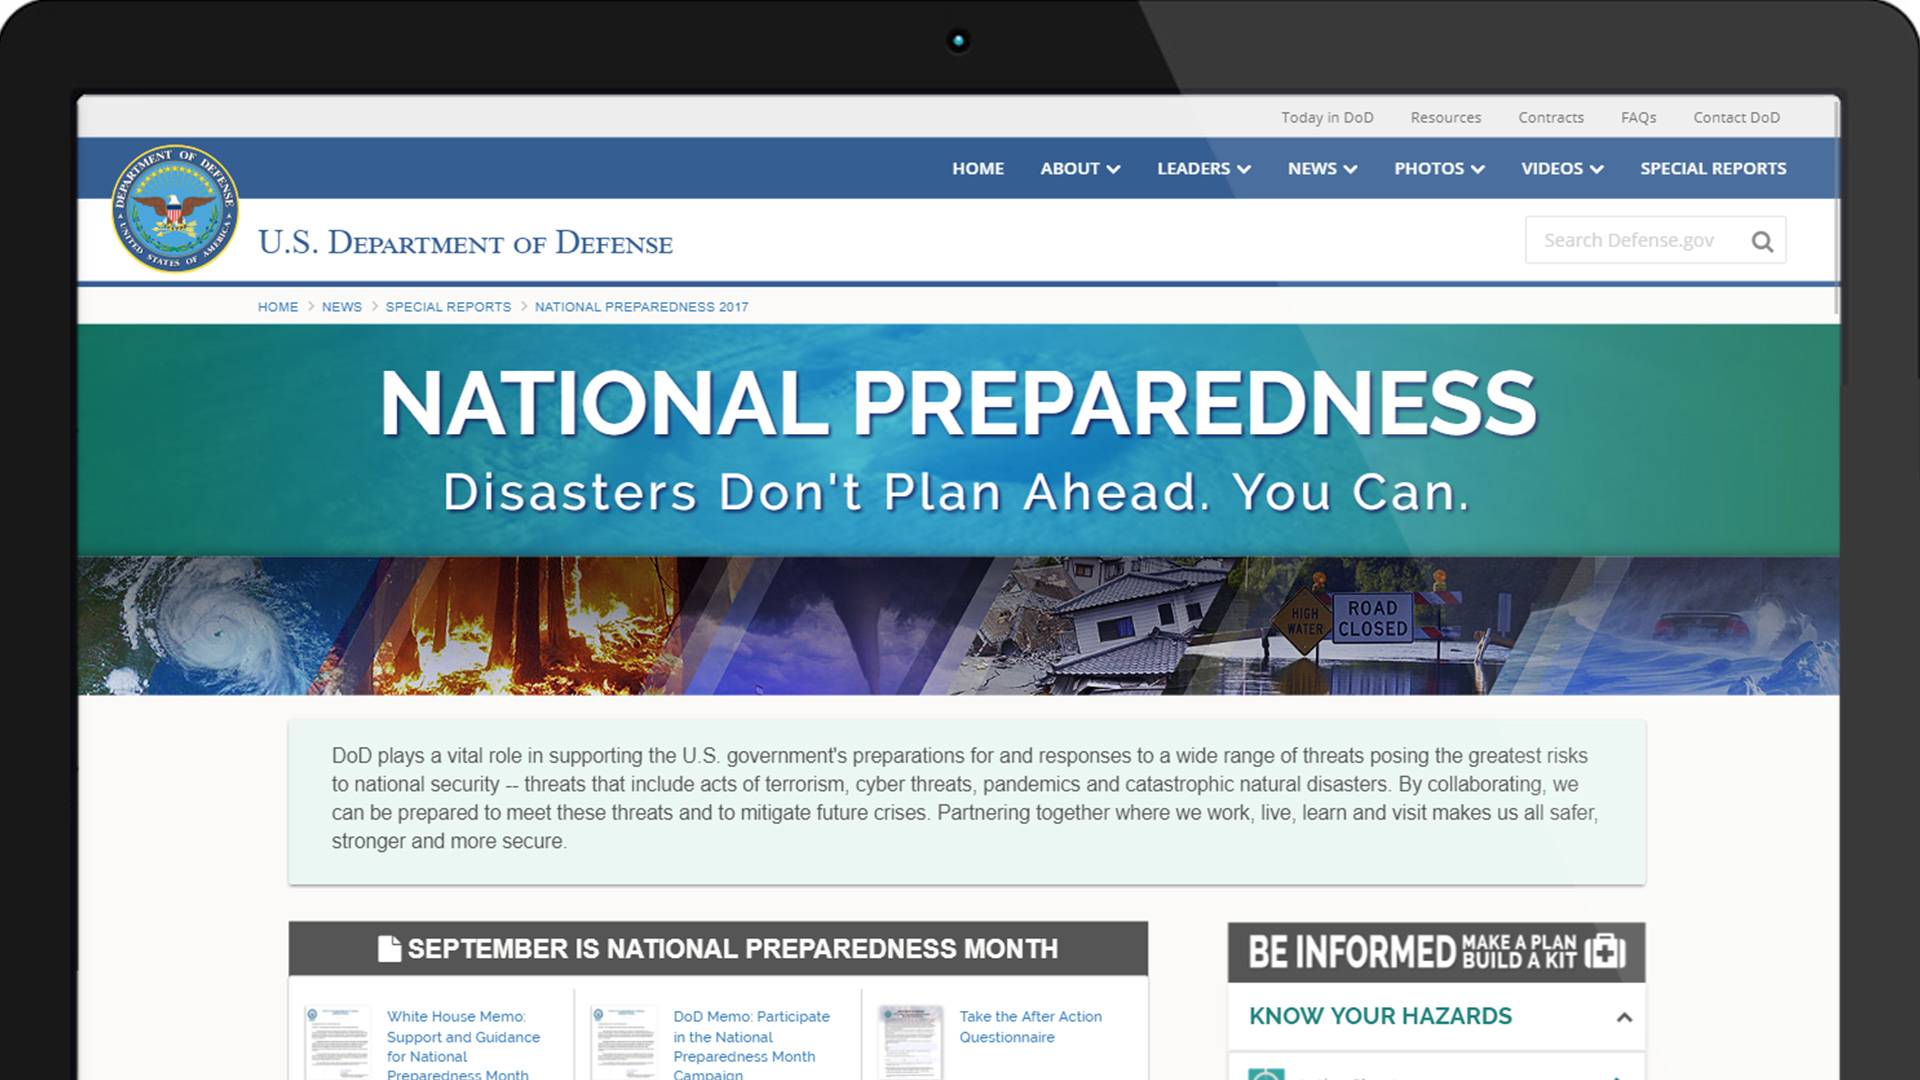Click the first aid kit icon on BE INFORMED banner
This screenshot has height=1080, width=1920.
(x=1604, y=951)
